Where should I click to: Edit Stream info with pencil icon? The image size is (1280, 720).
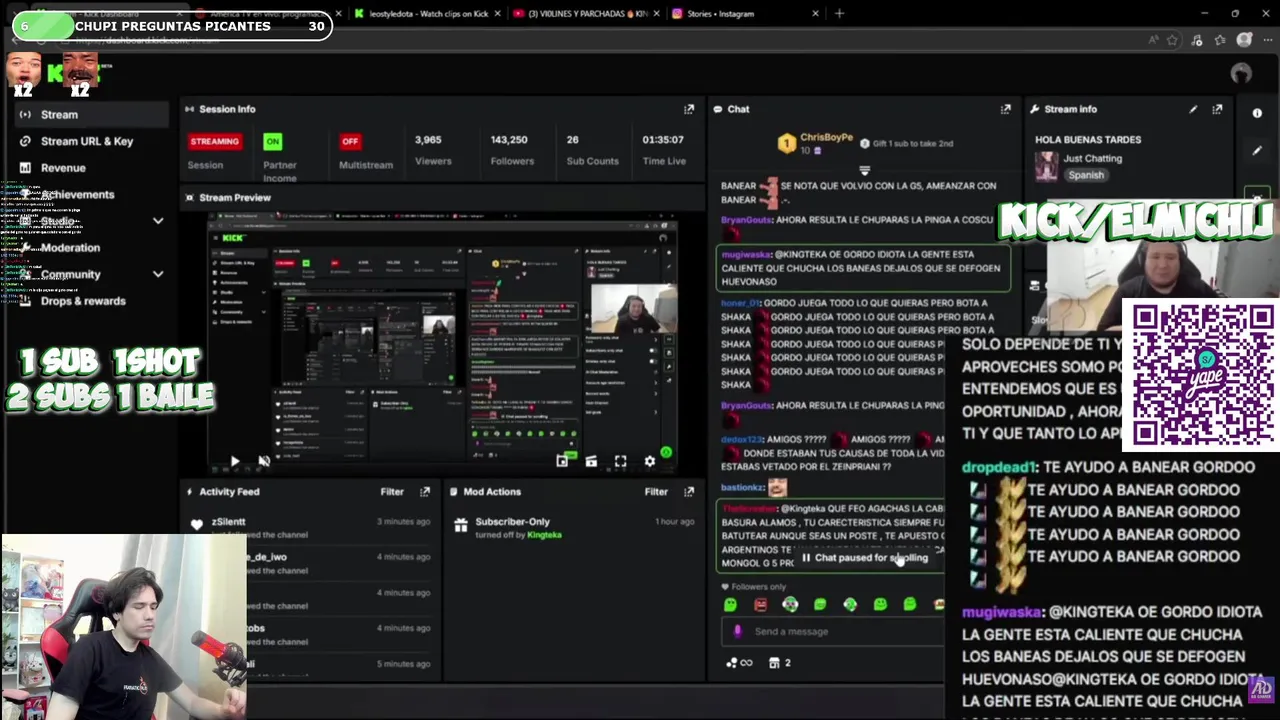click(1193, 109)
